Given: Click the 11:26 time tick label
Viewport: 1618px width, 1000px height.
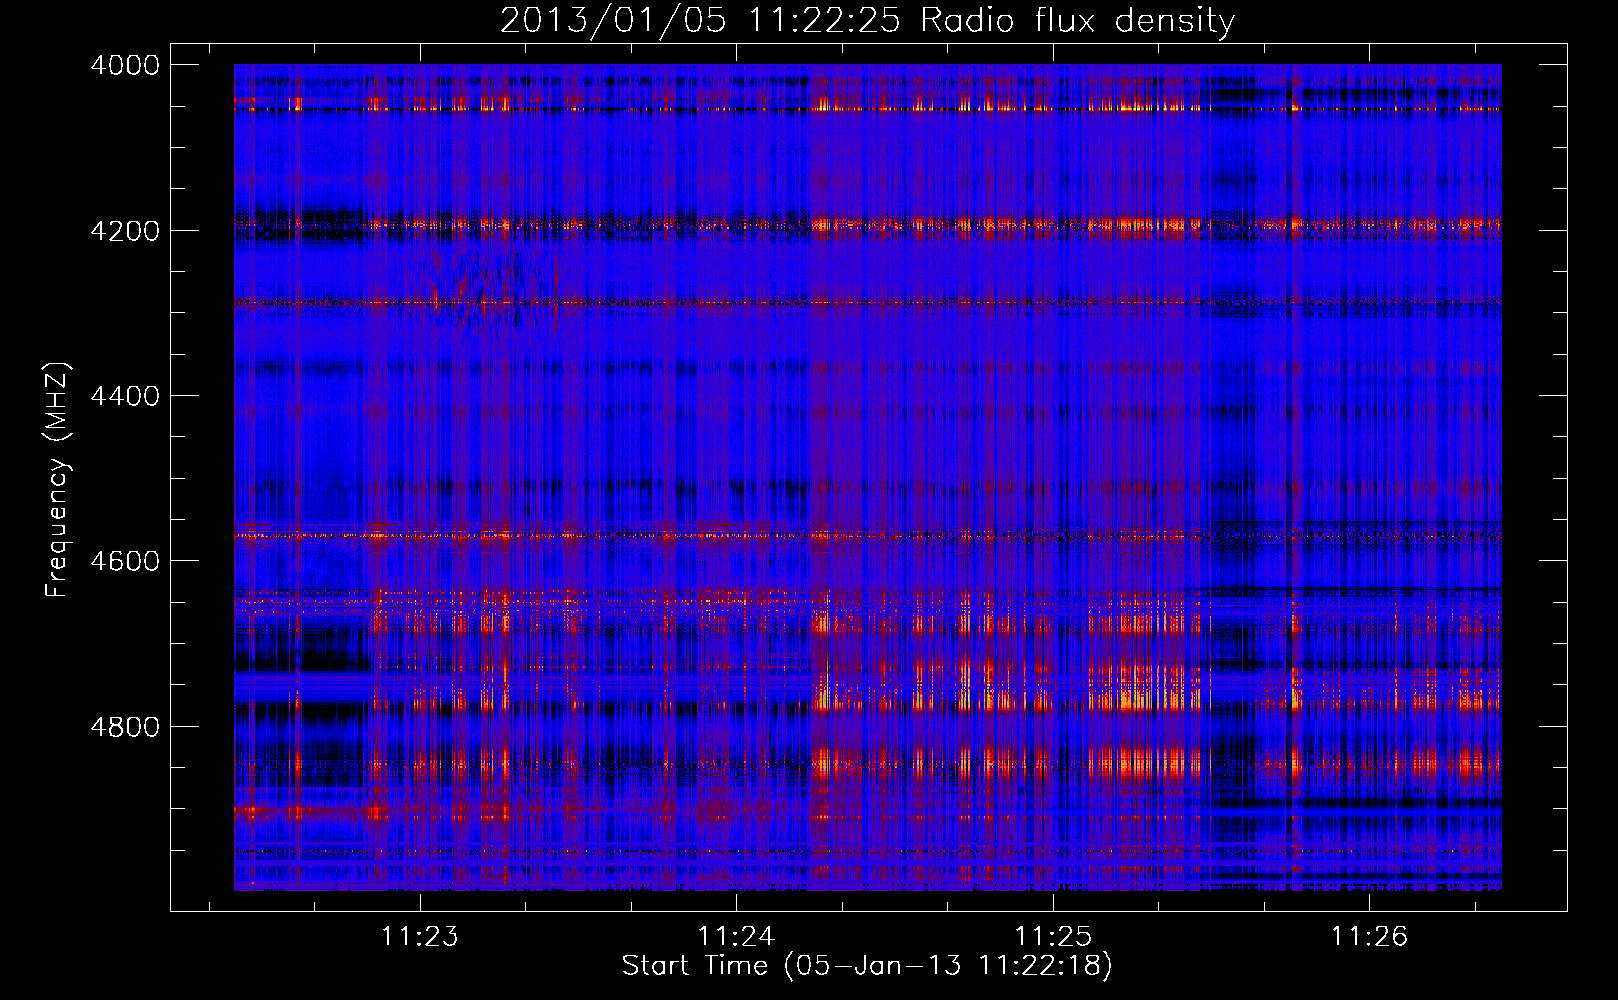Looking at the screenshot, I should [1369, 936].
